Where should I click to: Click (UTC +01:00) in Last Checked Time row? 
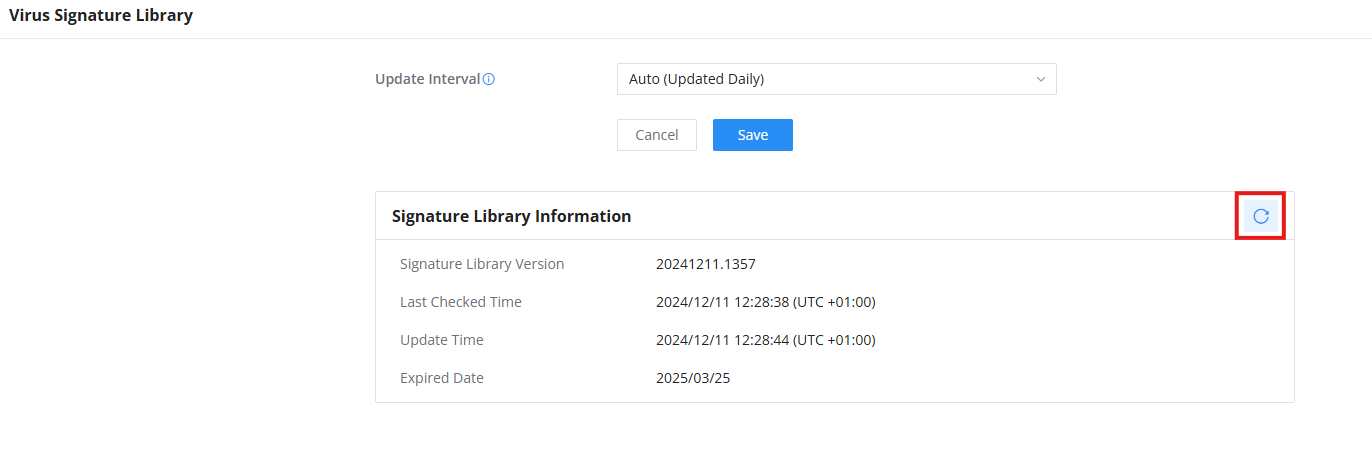tap(836, 302)
